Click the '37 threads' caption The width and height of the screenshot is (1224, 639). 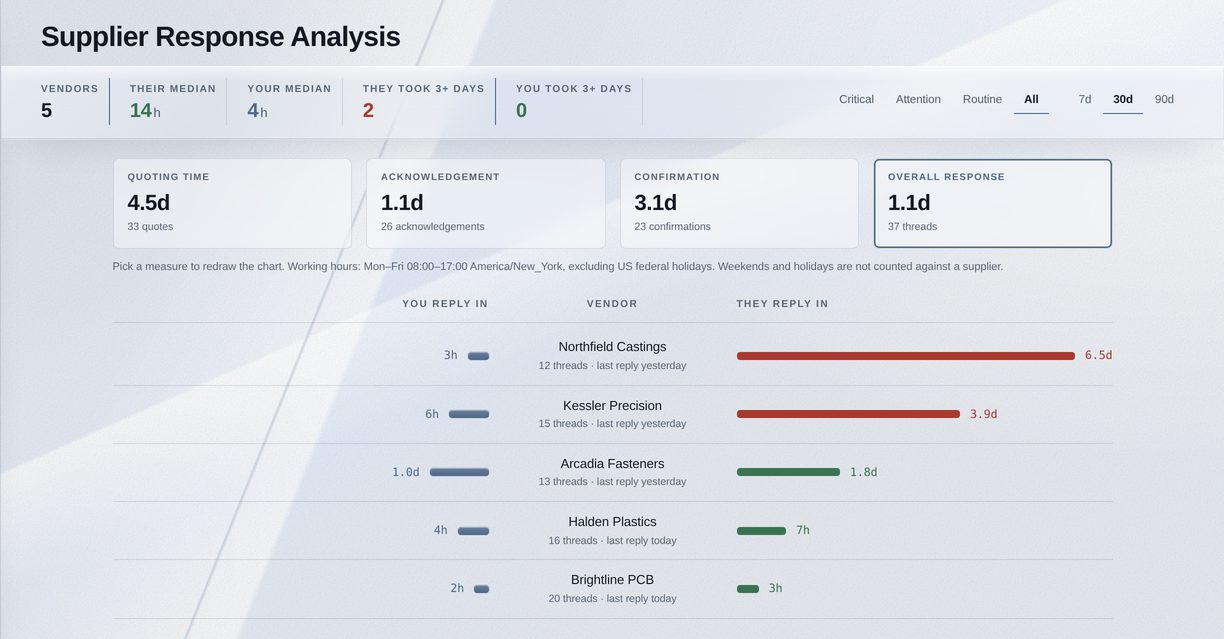coord(912,227)
